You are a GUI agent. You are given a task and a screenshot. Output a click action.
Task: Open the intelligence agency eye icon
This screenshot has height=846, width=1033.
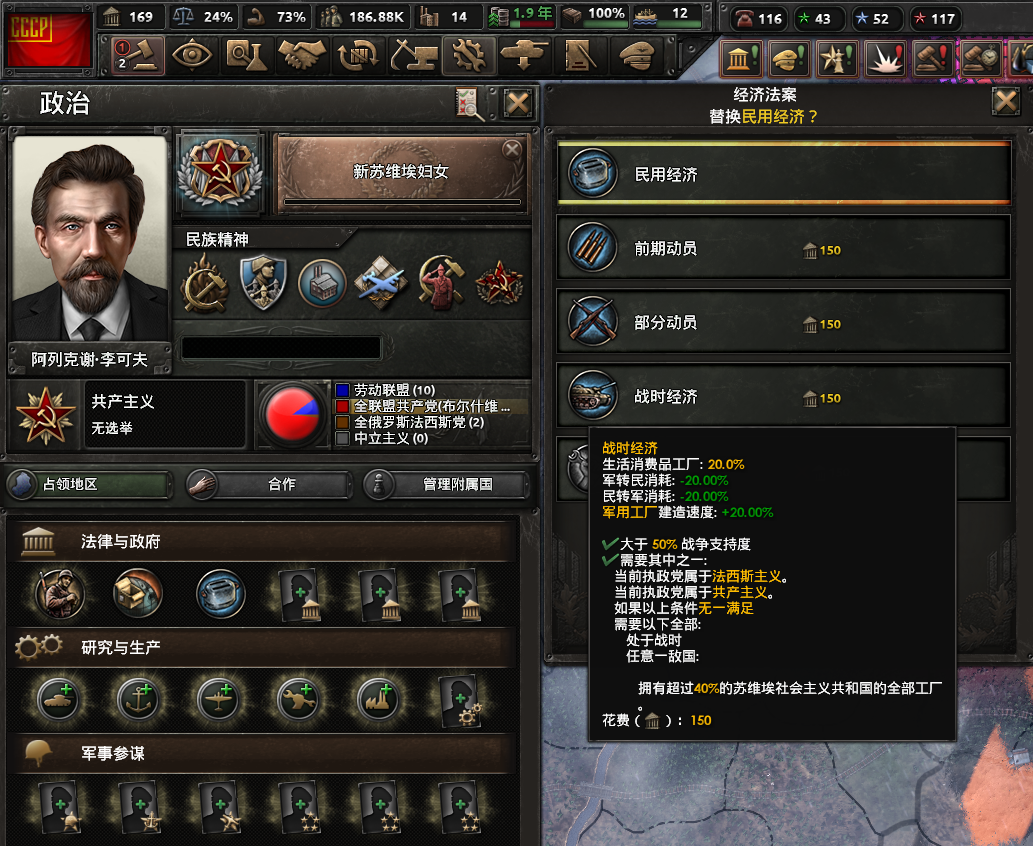192,55
